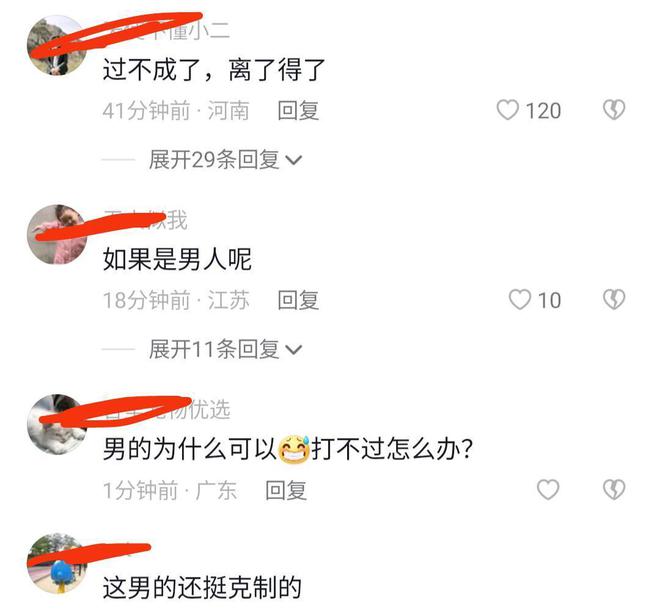Select comment text 这男的还挺克制的
660x613 pixels.
[x=202, y=588]
